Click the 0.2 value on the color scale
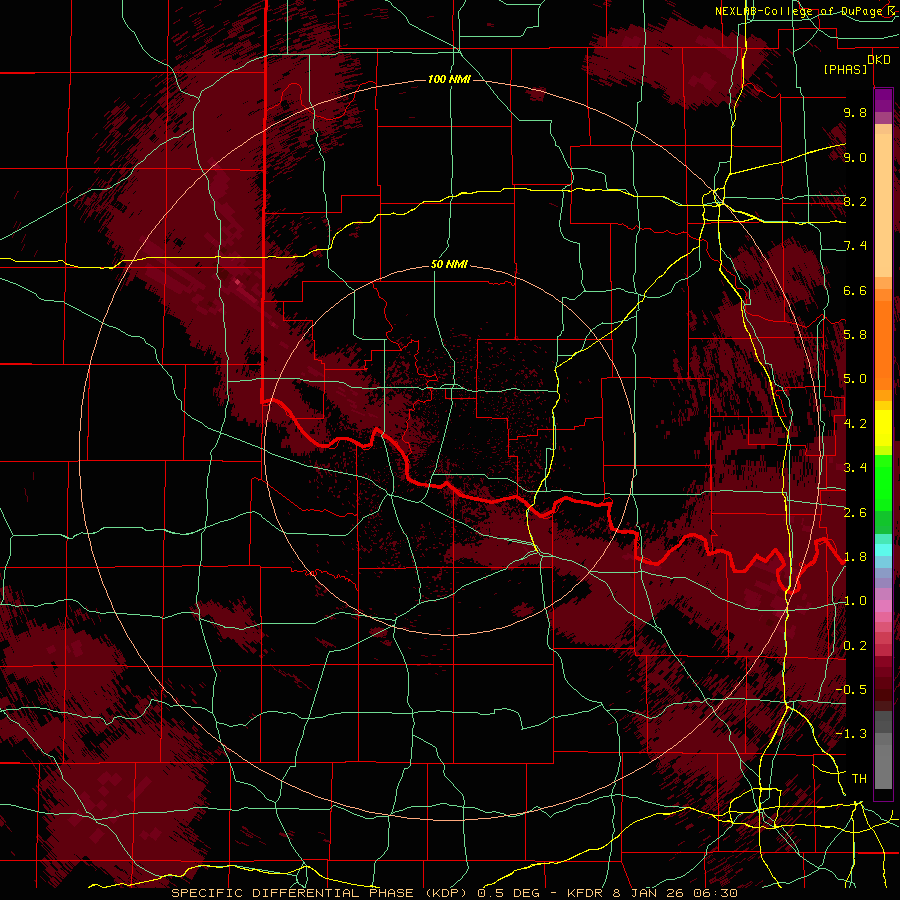900x900 pixels. 855,646
